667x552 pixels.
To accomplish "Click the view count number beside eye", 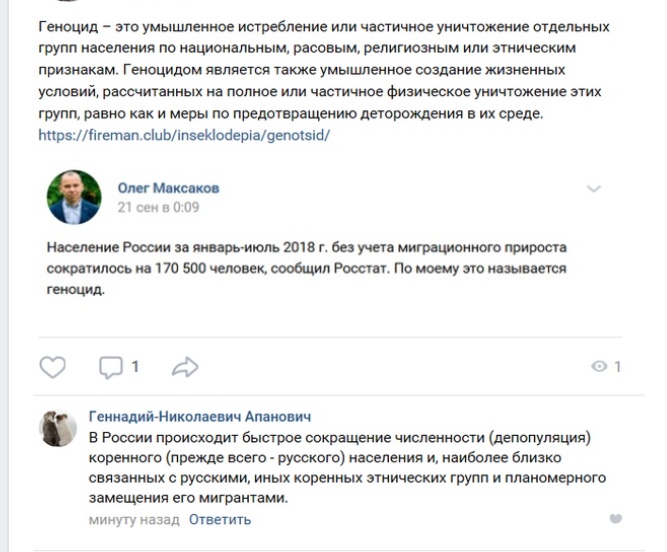I will [618, 367].
